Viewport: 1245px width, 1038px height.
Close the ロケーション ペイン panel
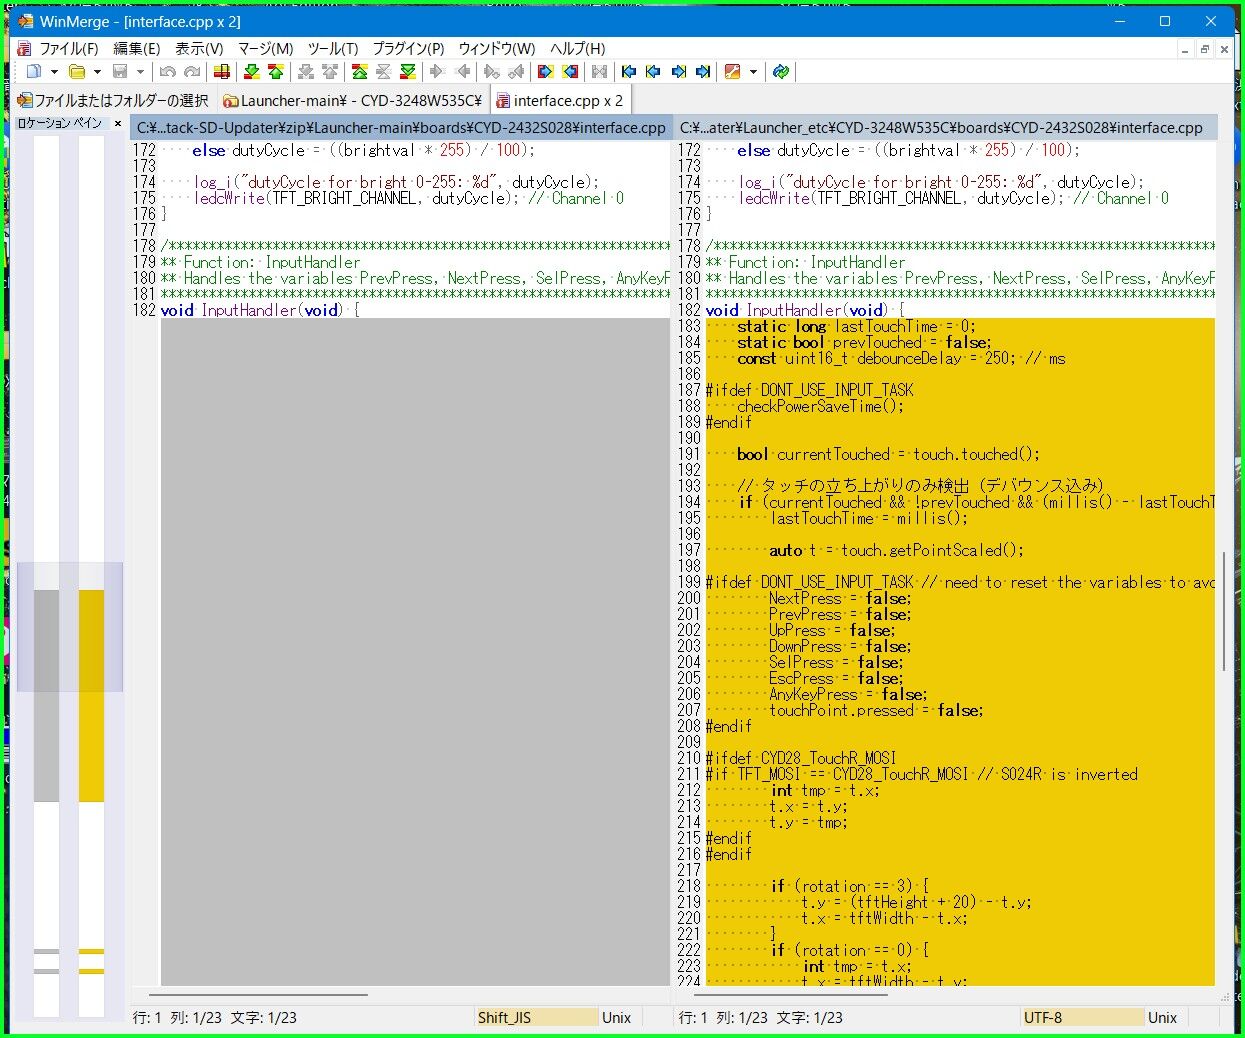[x=117, y=124]
